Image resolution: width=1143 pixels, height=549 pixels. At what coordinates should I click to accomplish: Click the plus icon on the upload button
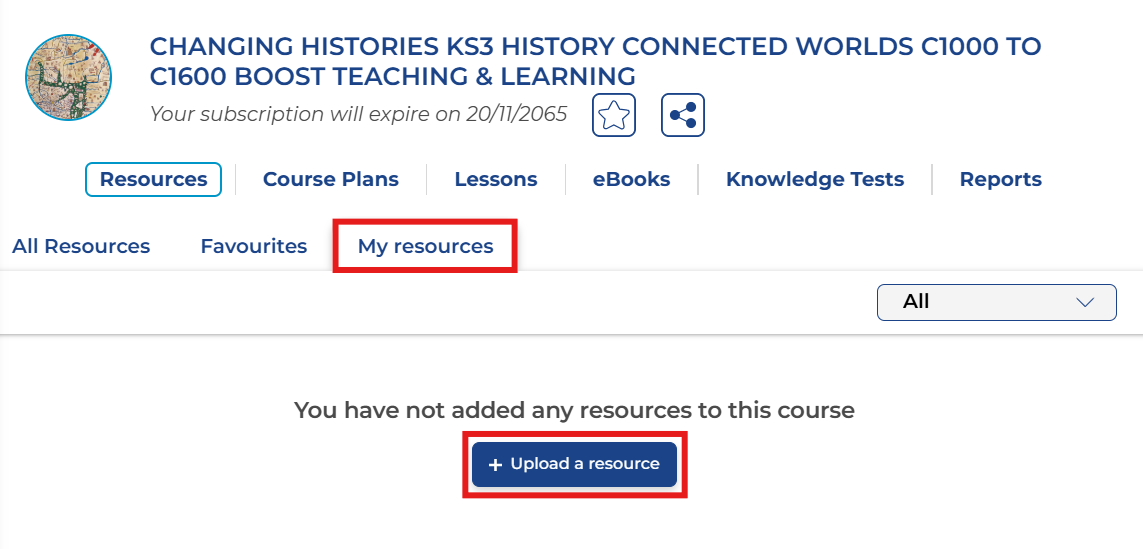[494, 465]
